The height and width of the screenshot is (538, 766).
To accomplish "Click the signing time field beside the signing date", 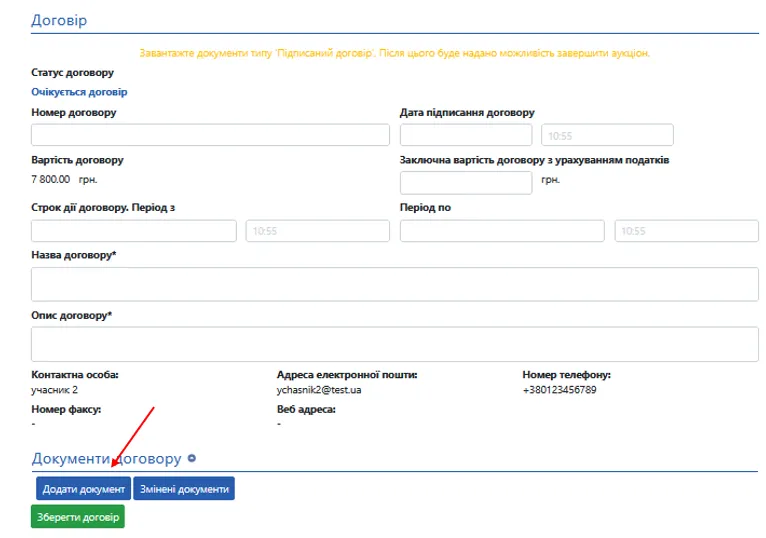I will click(x=607, y=135).
